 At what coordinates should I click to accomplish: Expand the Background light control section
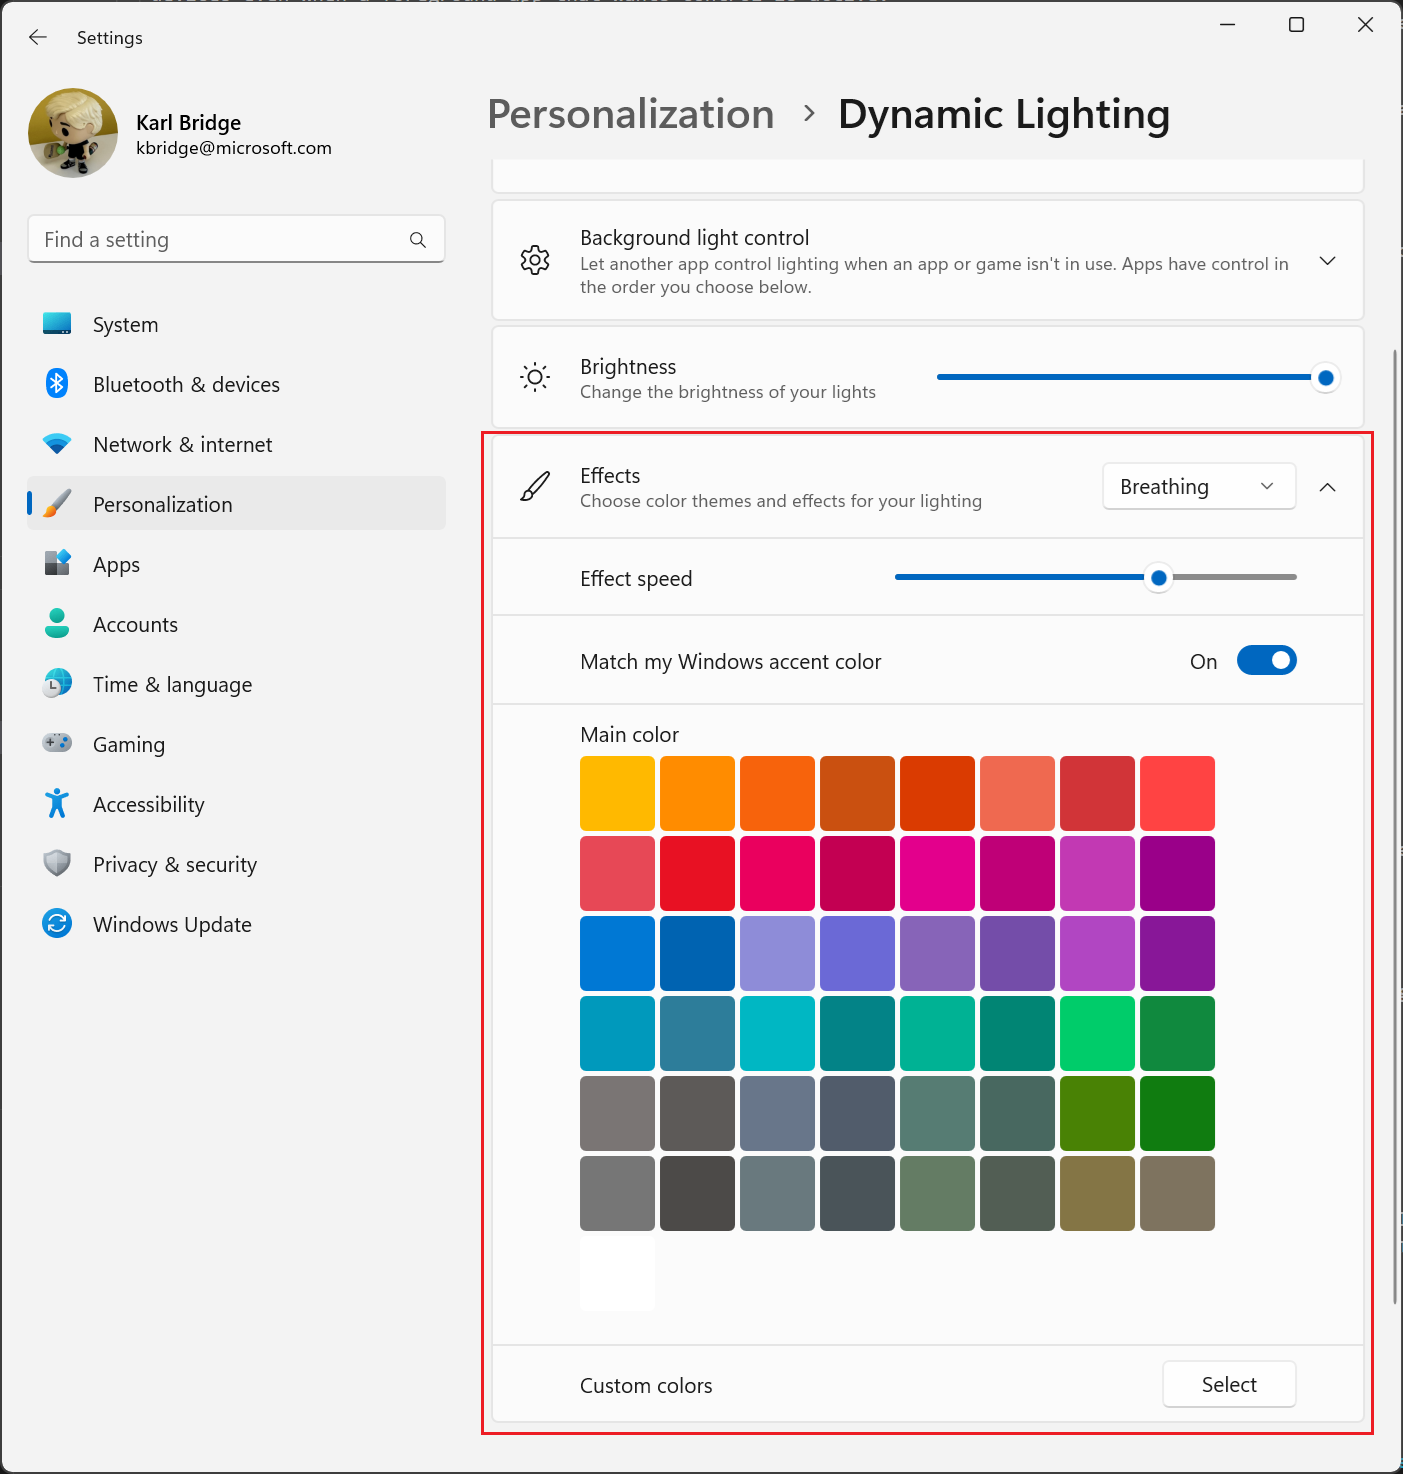1327,260
